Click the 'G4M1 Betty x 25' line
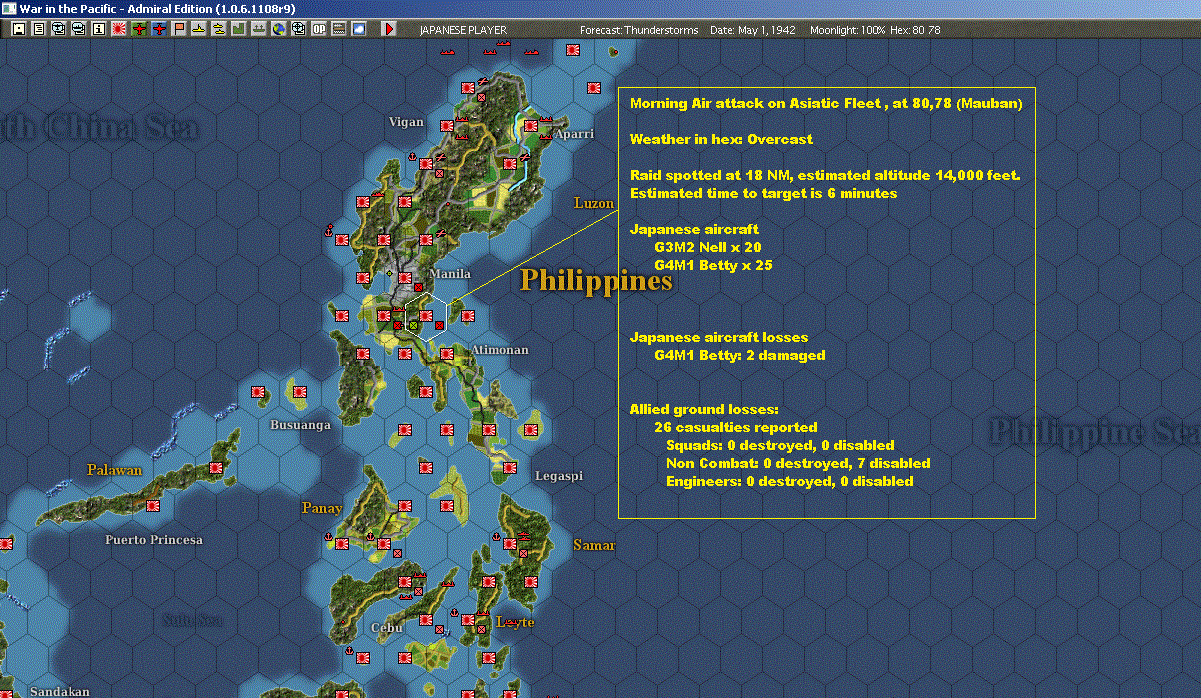Image resolution: width=1201 pixels, height=698 pixels. 713,265
